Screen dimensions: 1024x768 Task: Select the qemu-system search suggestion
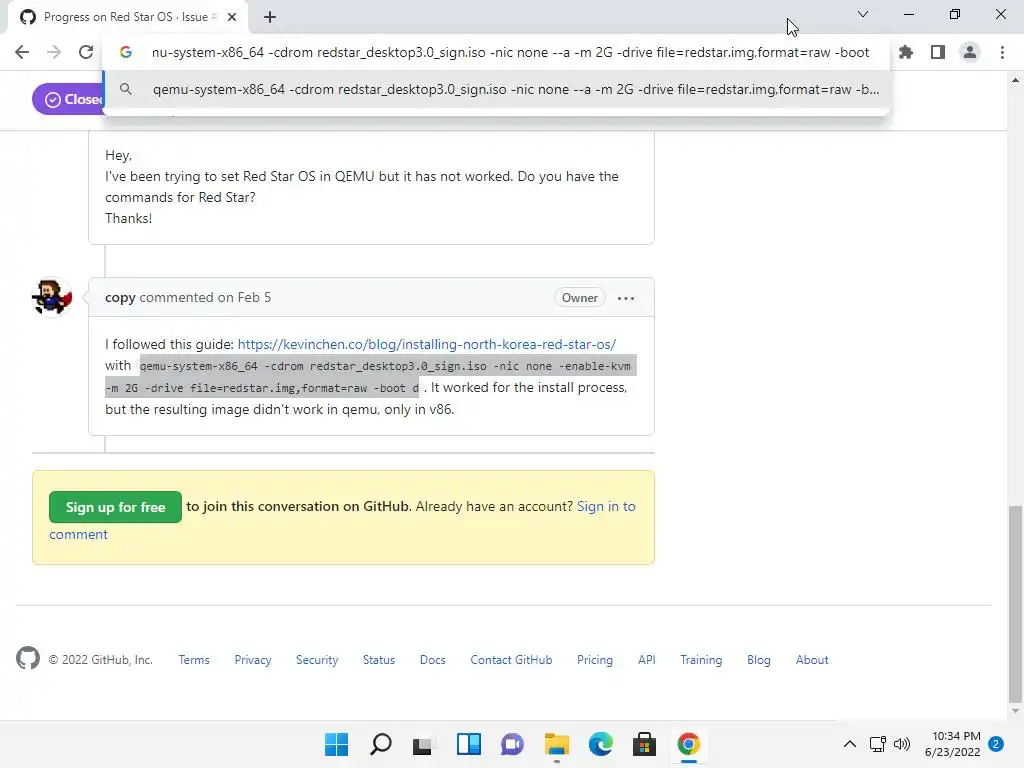pos(496,89)
